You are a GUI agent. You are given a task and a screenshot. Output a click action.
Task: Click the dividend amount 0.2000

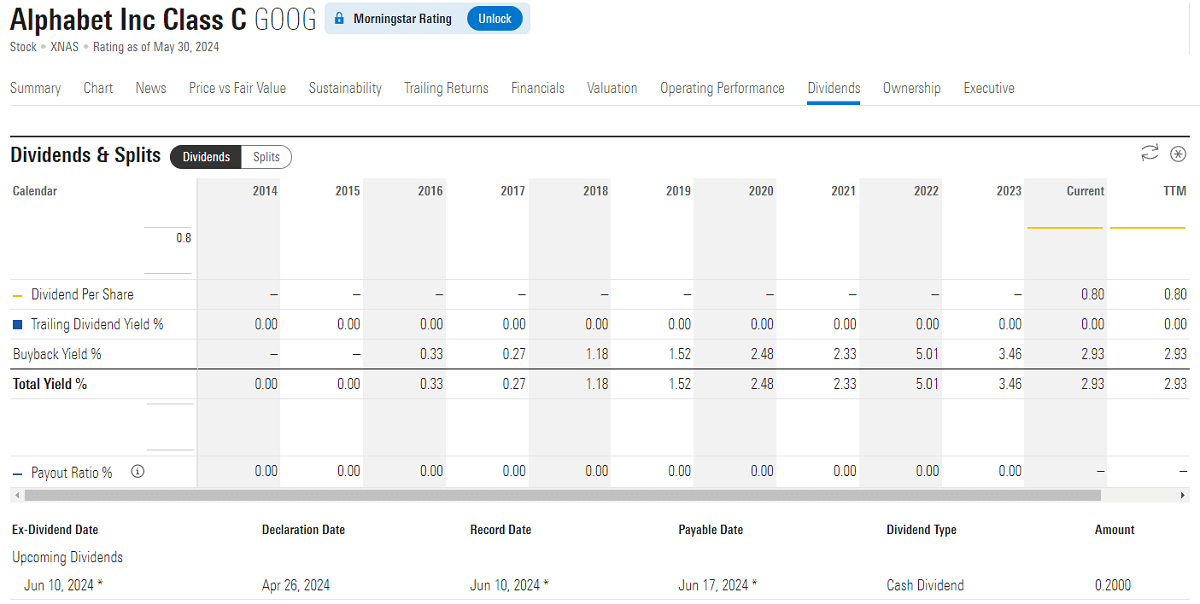(1113, 585)
